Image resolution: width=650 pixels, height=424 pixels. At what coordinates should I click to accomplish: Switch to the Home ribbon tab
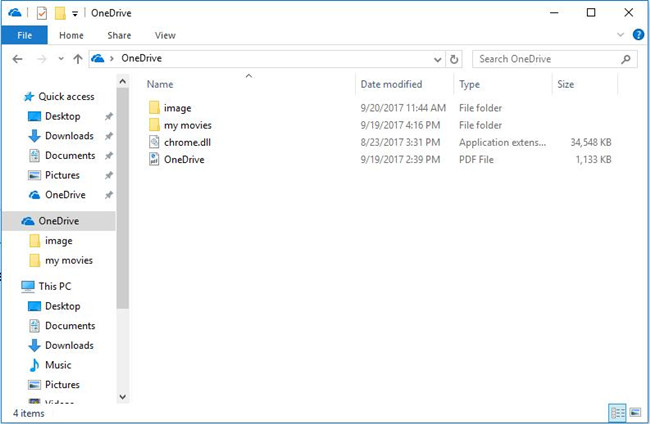(71, 36)
